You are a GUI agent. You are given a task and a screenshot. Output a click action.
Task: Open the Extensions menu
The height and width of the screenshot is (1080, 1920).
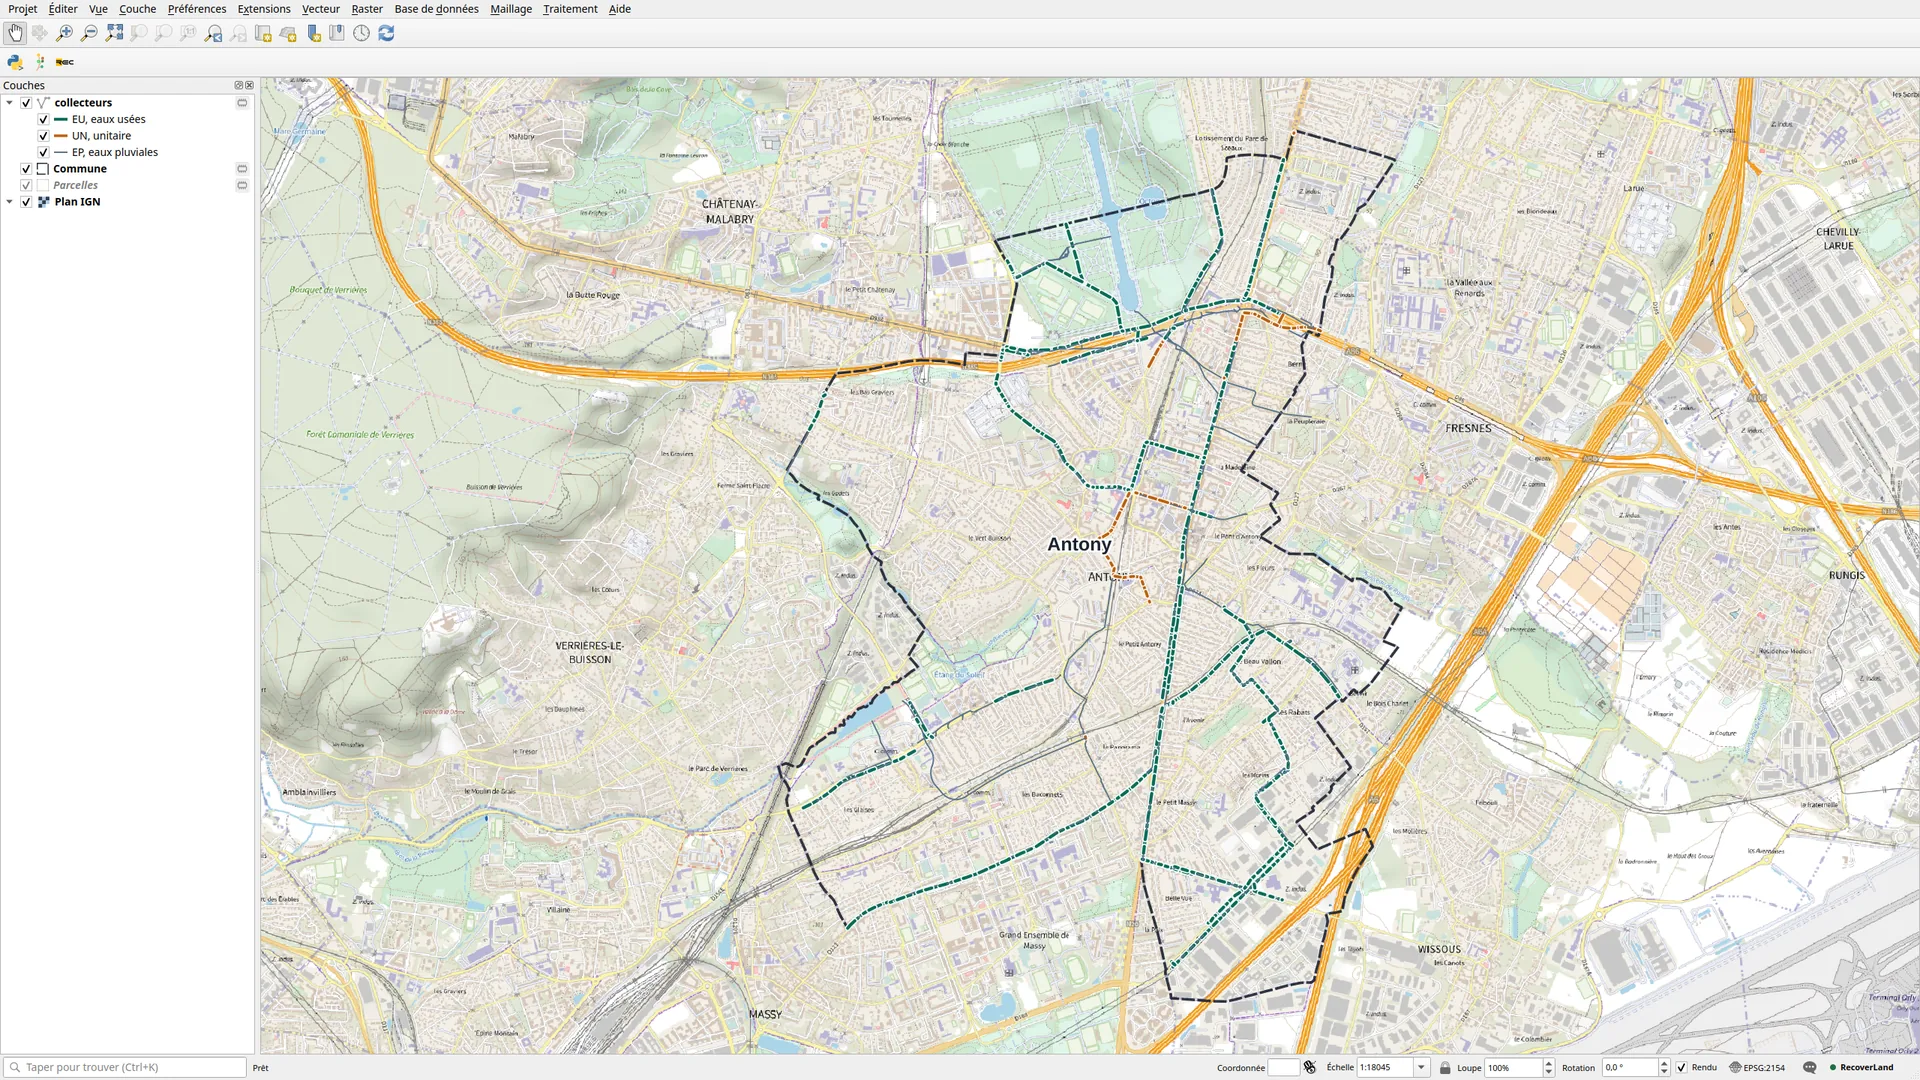(264, 9)
